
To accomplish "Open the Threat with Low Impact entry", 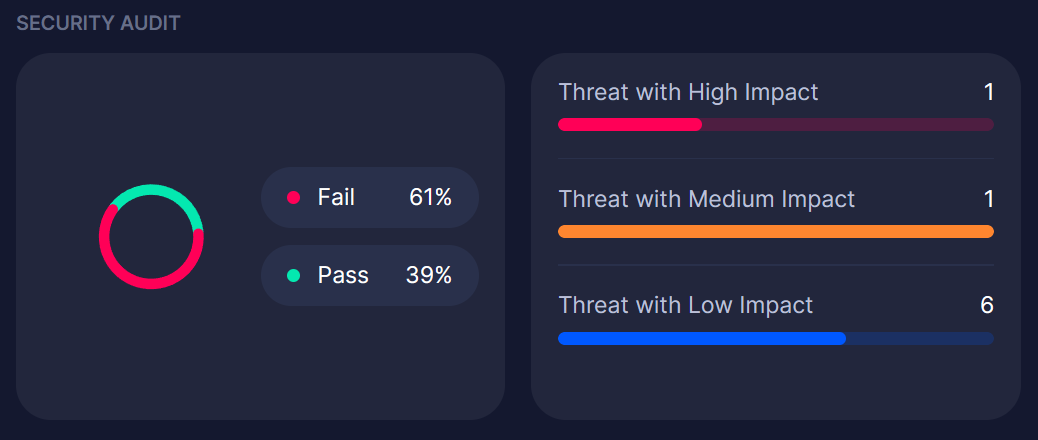I will 686,305.
